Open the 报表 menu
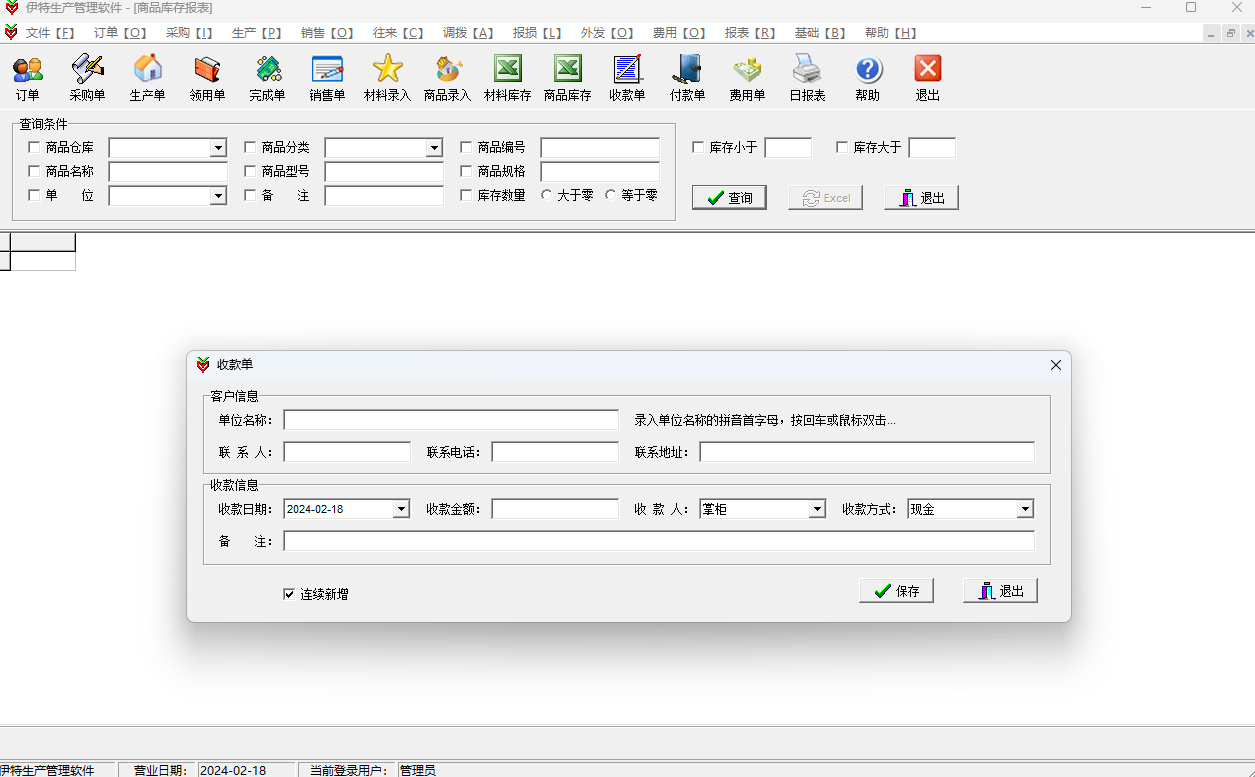The image size is (1255, 777). coord(750,33)
